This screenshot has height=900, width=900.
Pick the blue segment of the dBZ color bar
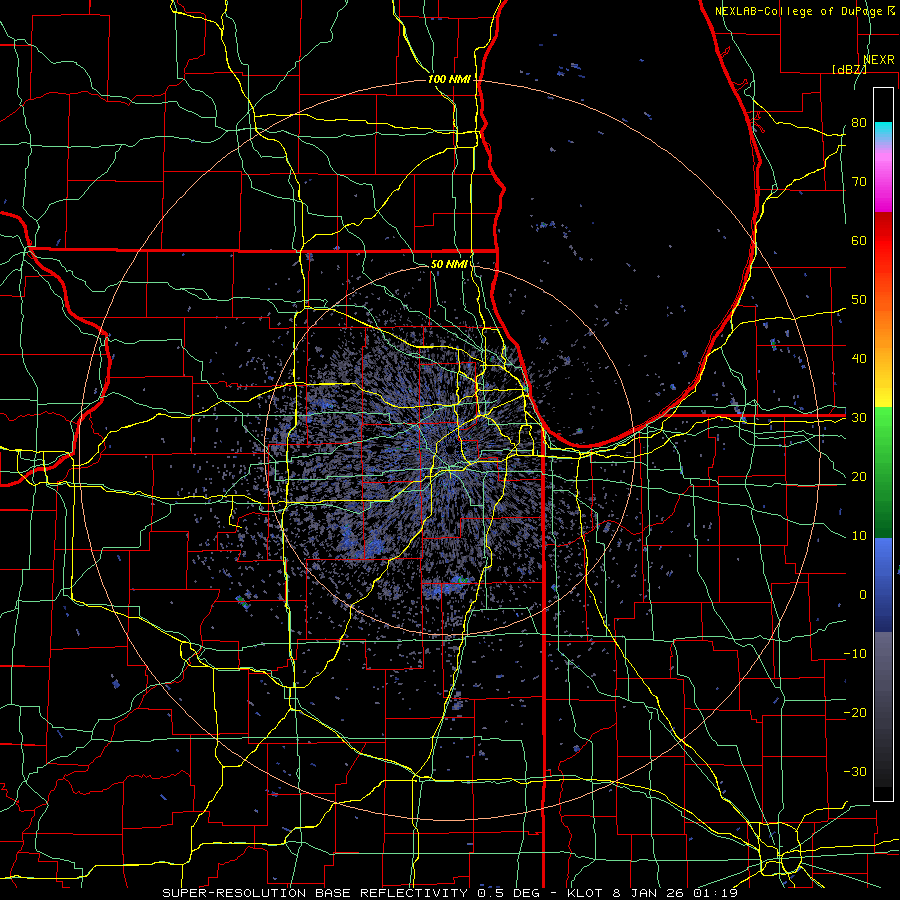click(883, 584)
